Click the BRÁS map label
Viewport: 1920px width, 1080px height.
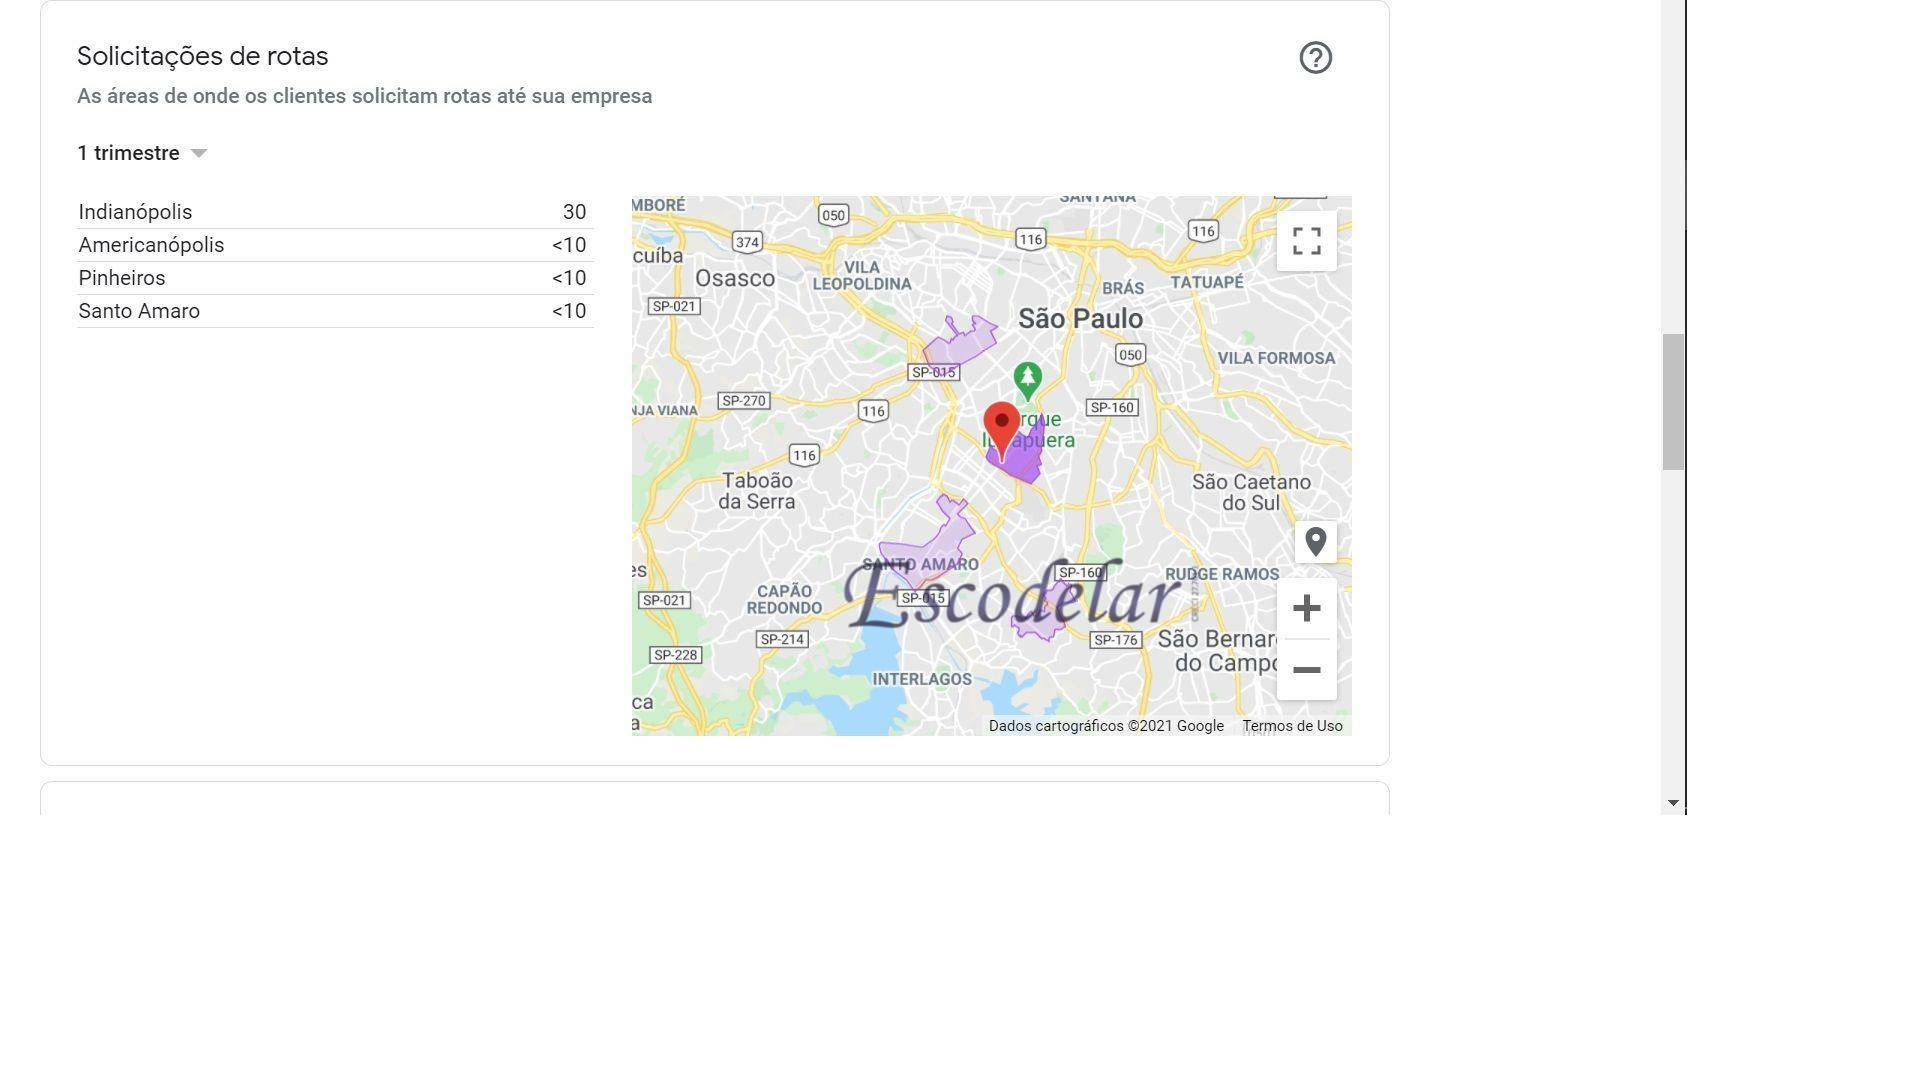[1122, 288]
